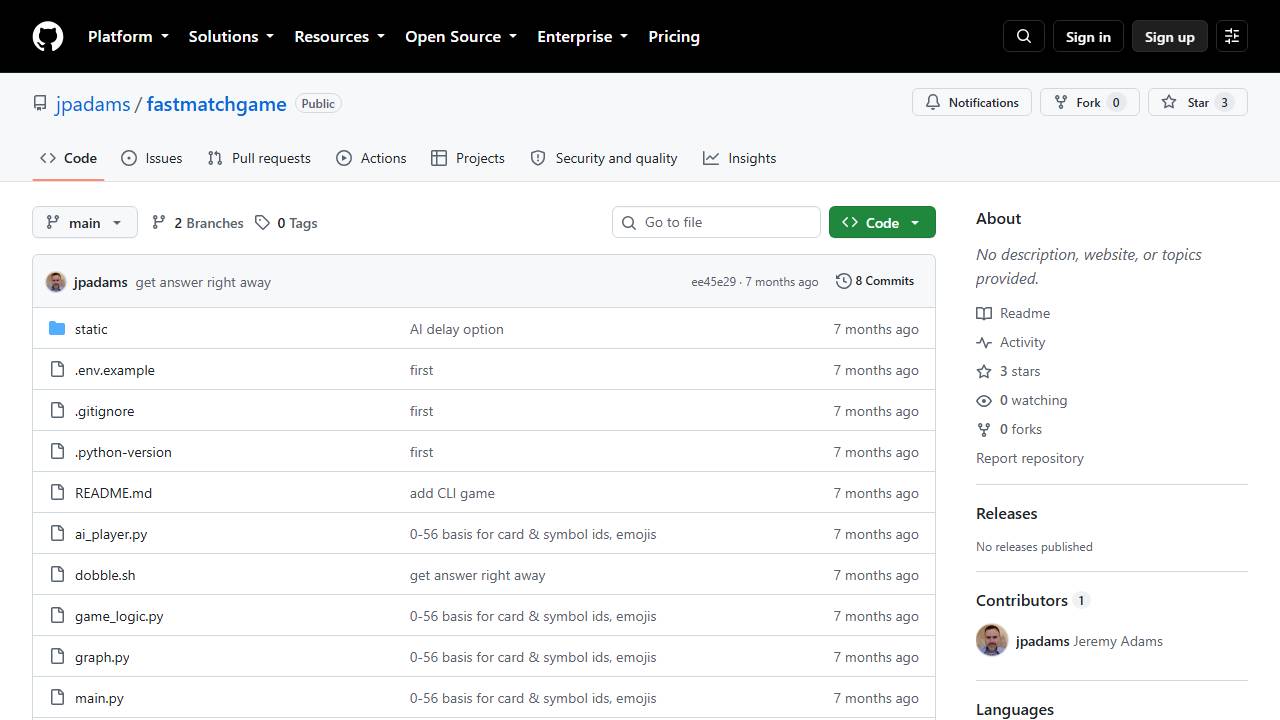Open the jpadams owner link in the title
Image resolution: width=1280 pixels, height=720 pixels.
(x=93, y=104)
